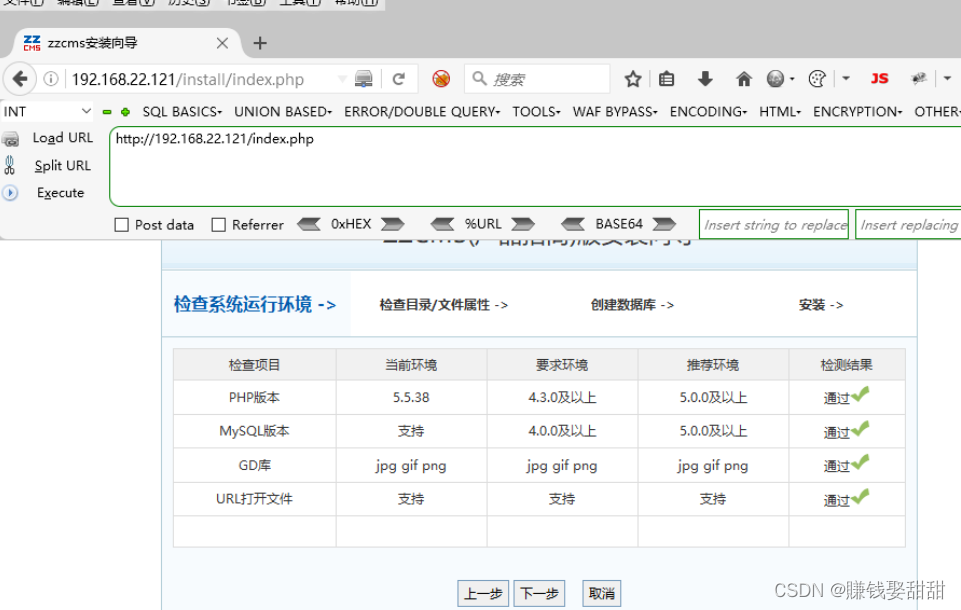Viewport: 961px width, 610px height.
Task: Encode with right arrow beside BASE64
Action: pyautogui.click(x=664, y=224)
